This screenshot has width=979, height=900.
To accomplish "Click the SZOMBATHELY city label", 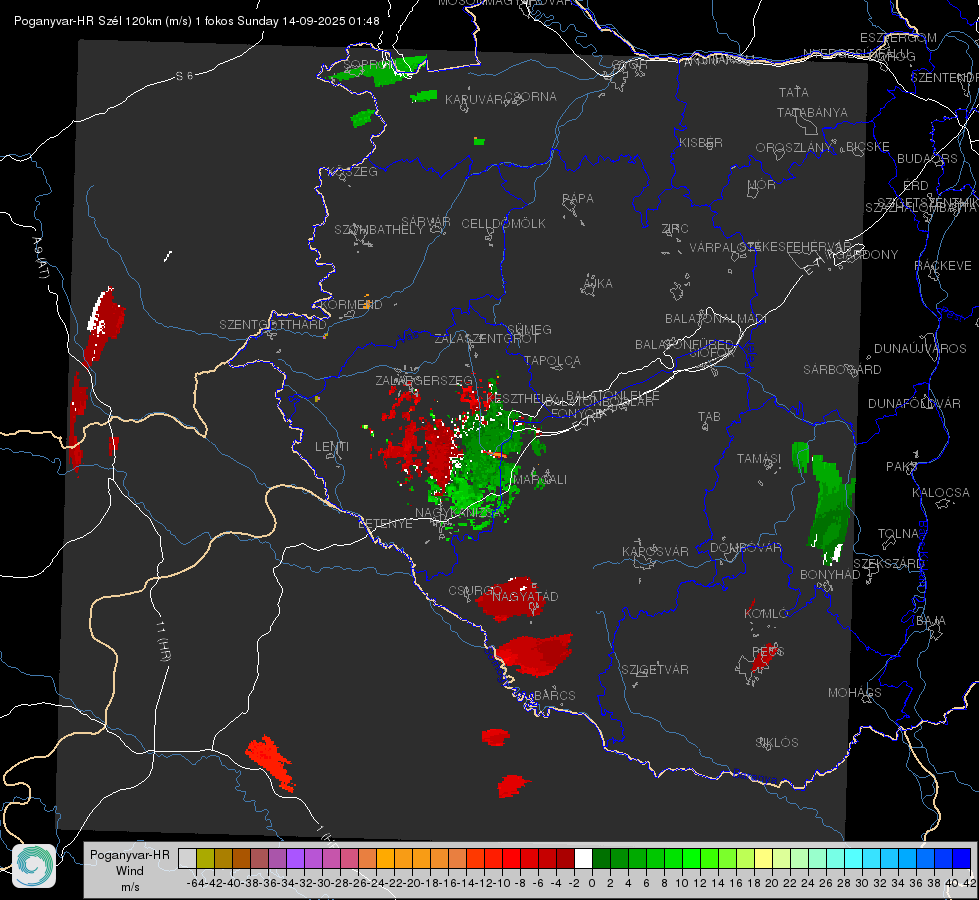I will coord(379,230).
